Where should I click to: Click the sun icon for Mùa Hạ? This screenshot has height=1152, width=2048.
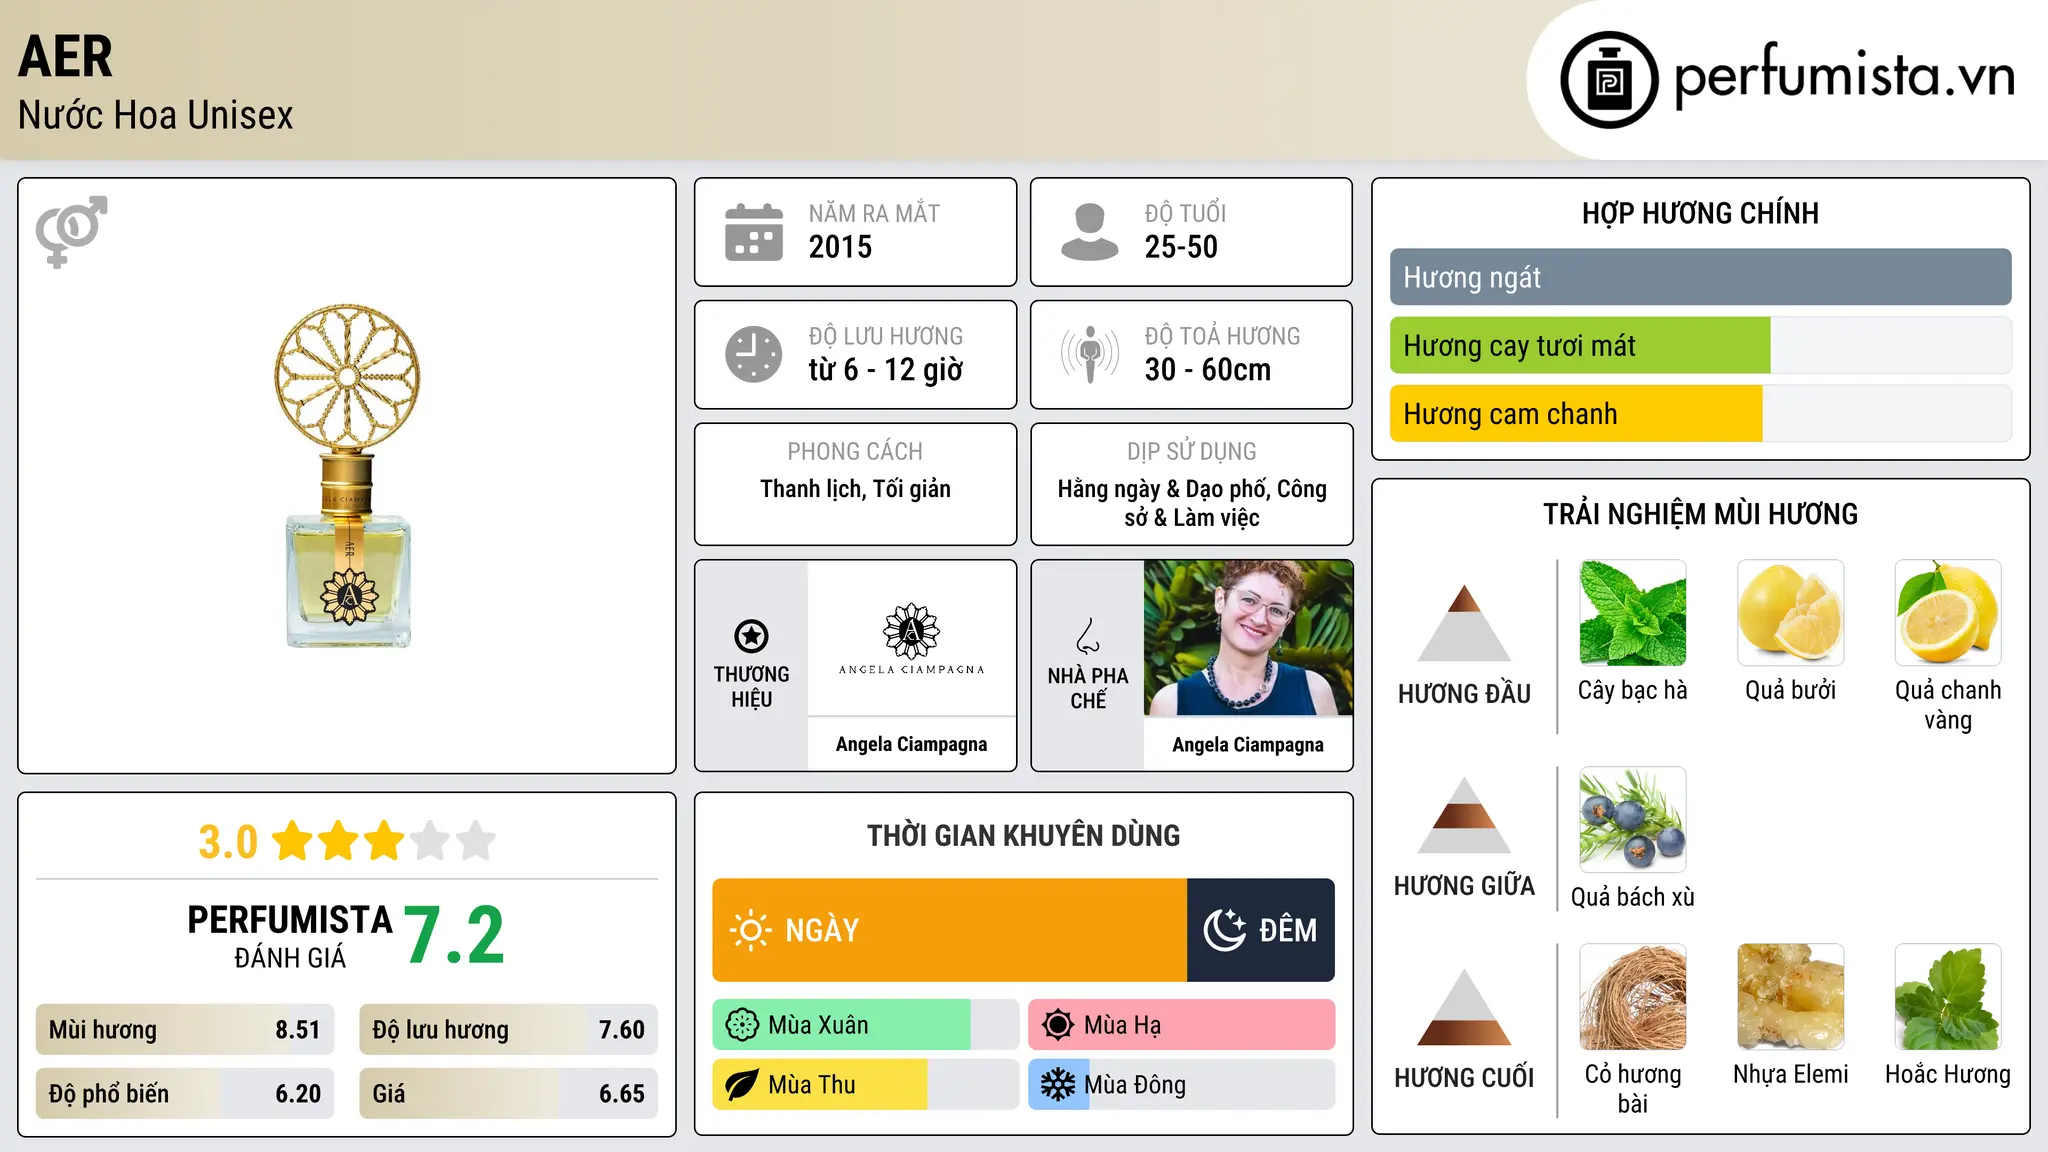point(1058,1025)
